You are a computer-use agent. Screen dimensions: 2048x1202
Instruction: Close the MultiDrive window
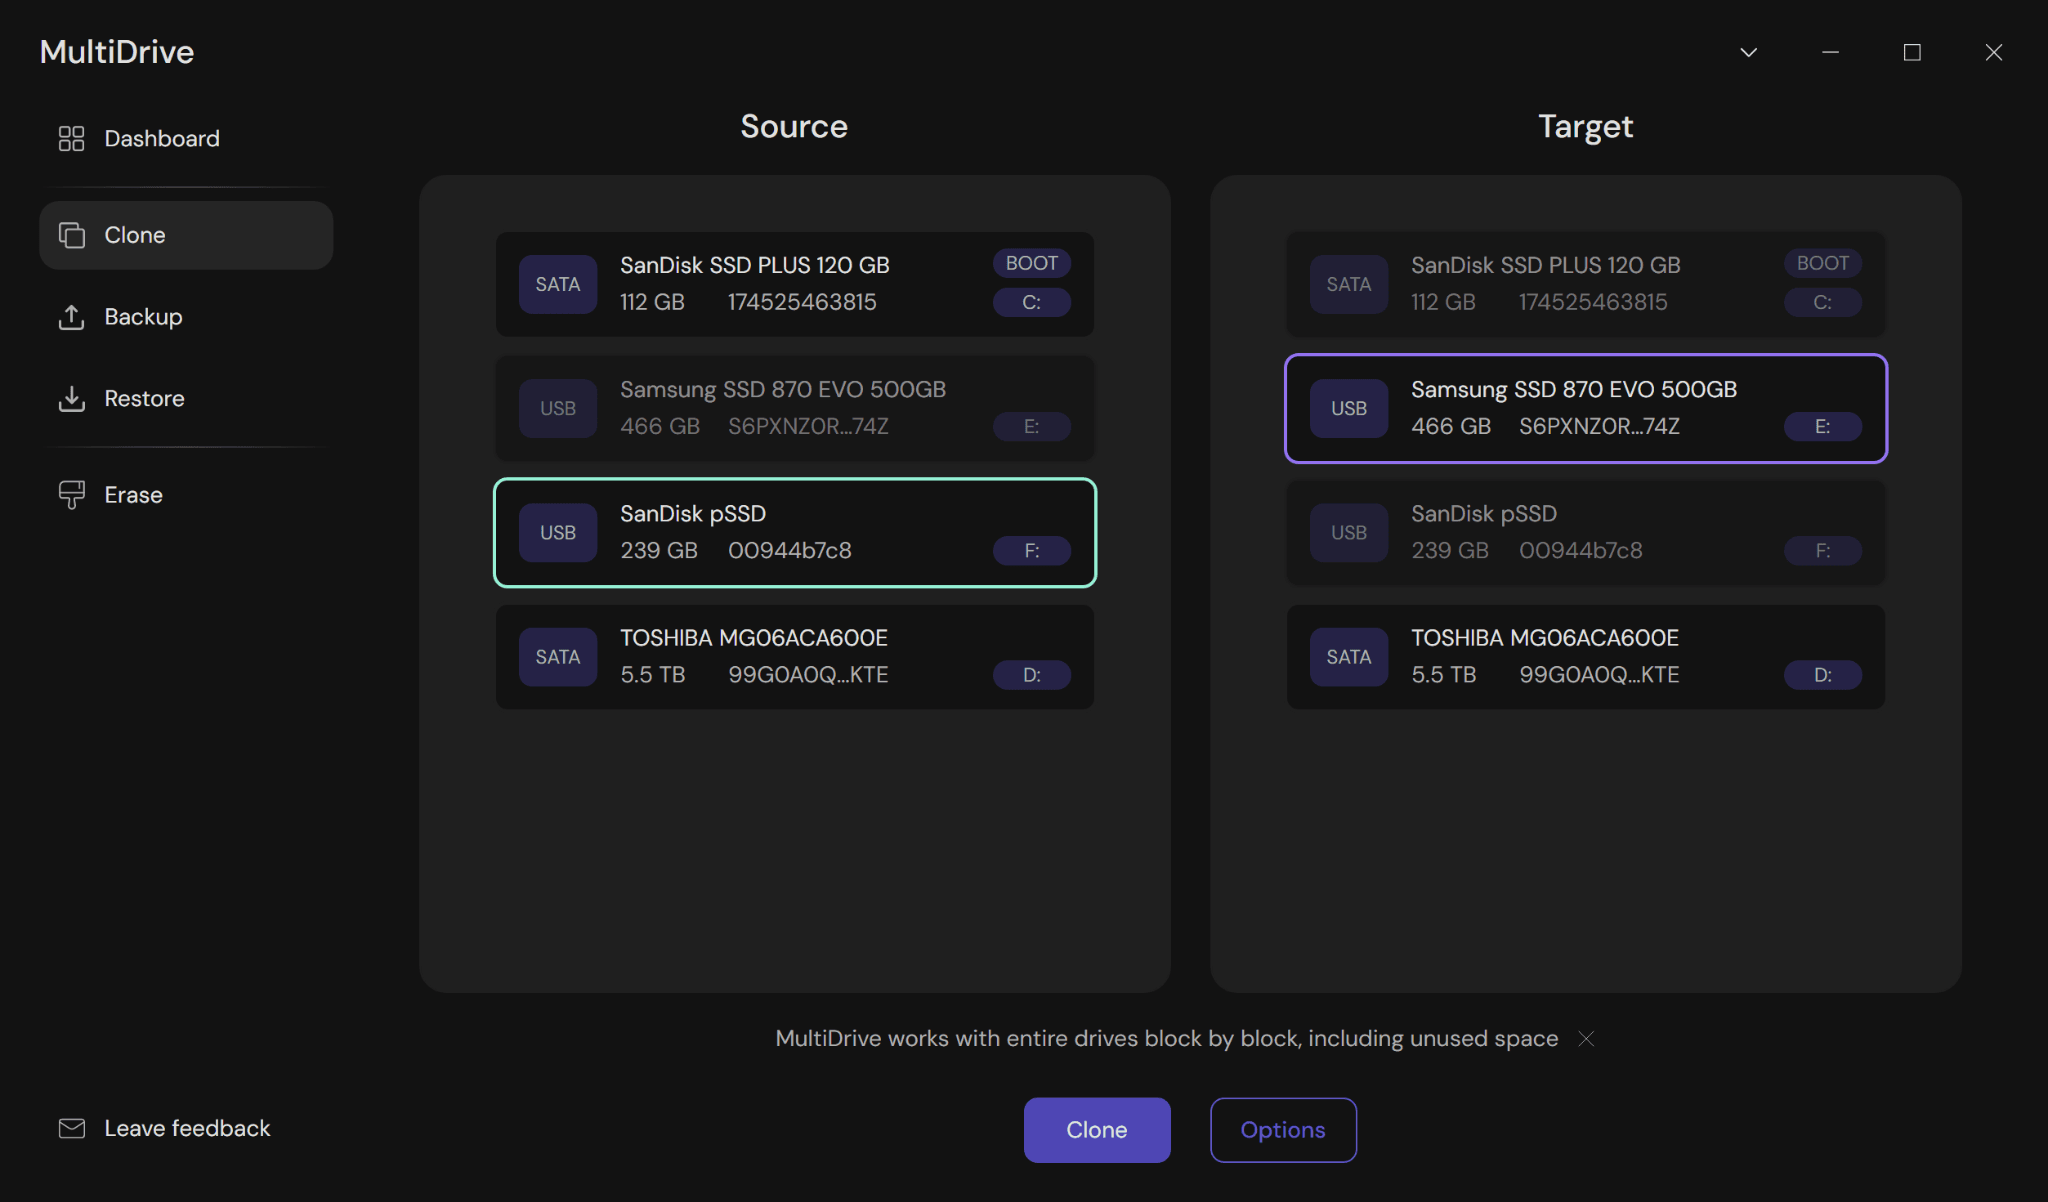1994,52
